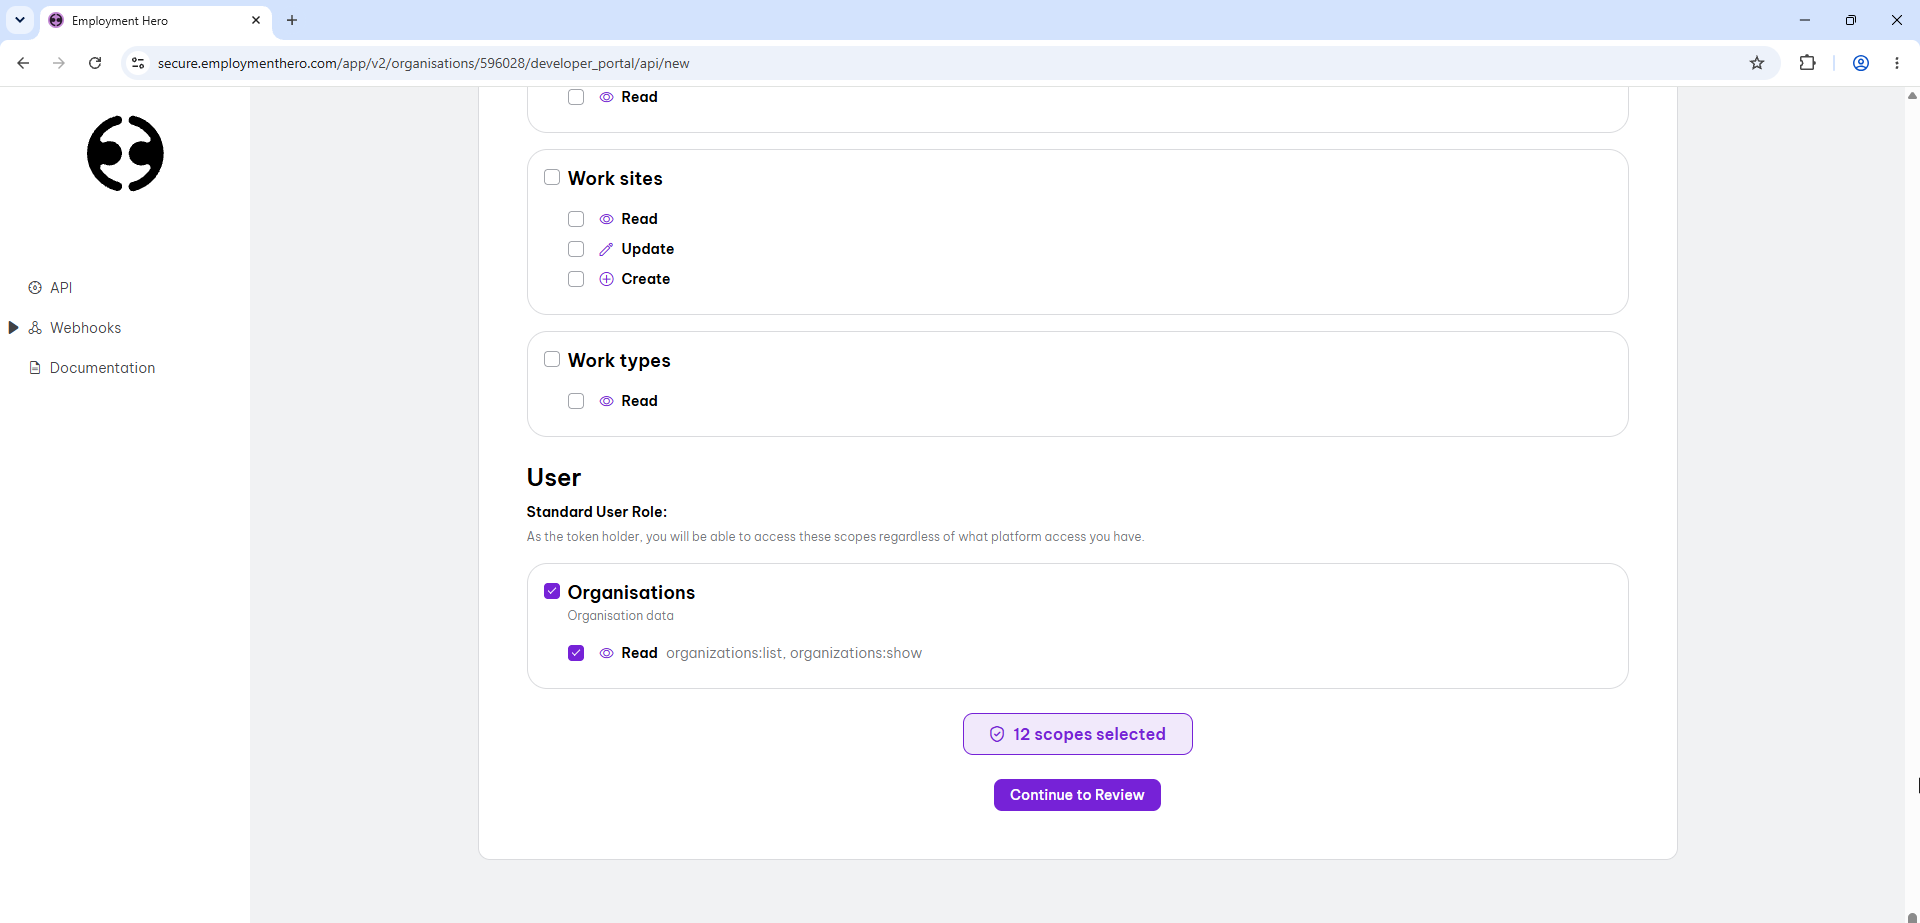Open a new browser tab

click(292, 20)
